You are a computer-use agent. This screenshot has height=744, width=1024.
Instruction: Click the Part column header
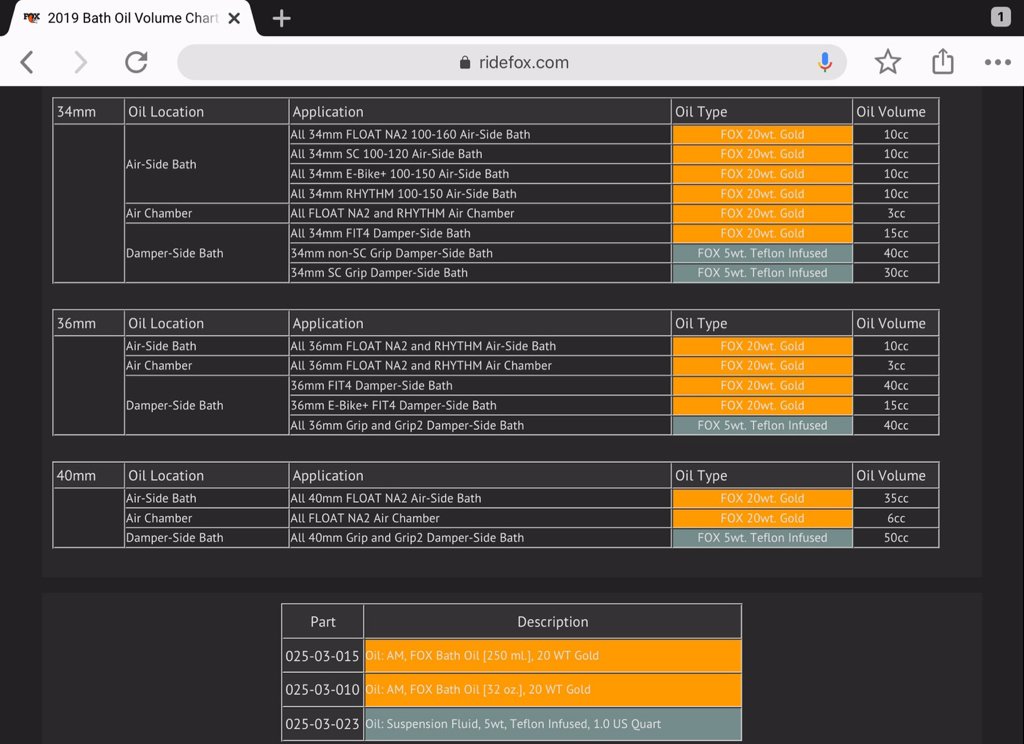coord(323,622)
